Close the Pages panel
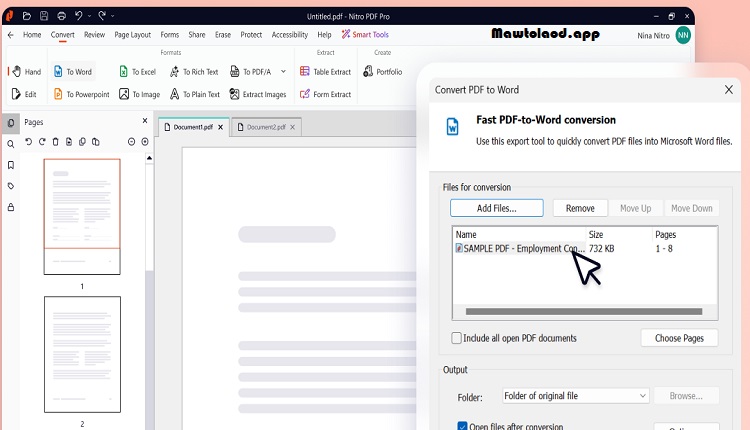This screenshot has height=430, width=750. pyautogui.click(x=145, y=121)
